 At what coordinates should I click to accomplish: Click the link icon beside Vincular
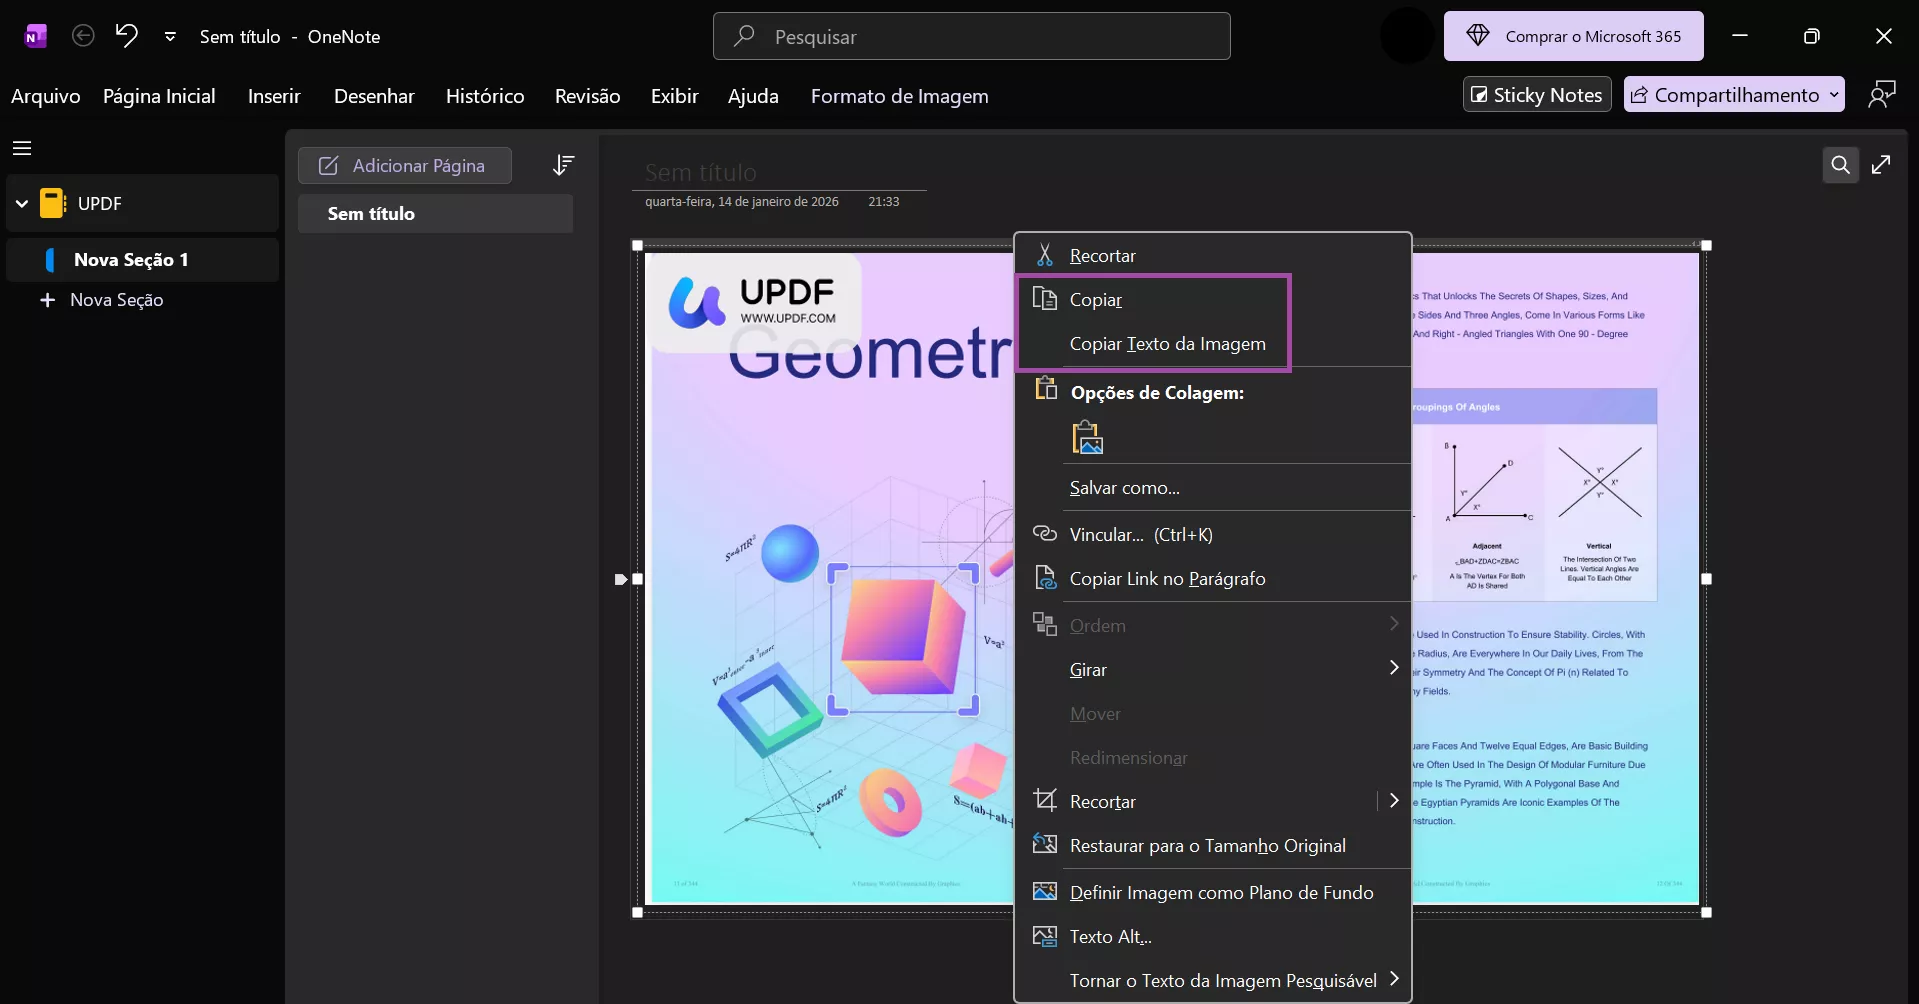pos(1045,534)
